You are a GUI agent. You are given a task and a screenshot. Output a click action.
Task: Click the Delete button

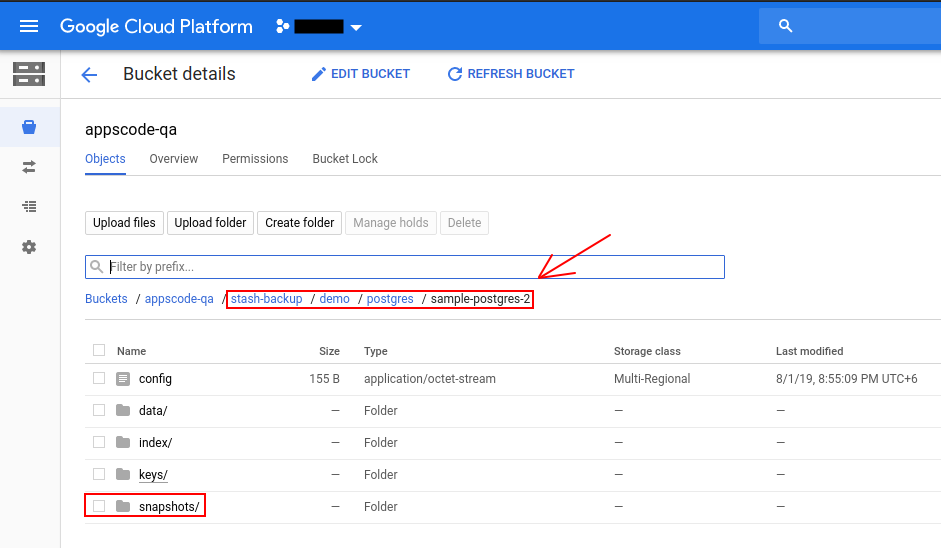point(464,223)
